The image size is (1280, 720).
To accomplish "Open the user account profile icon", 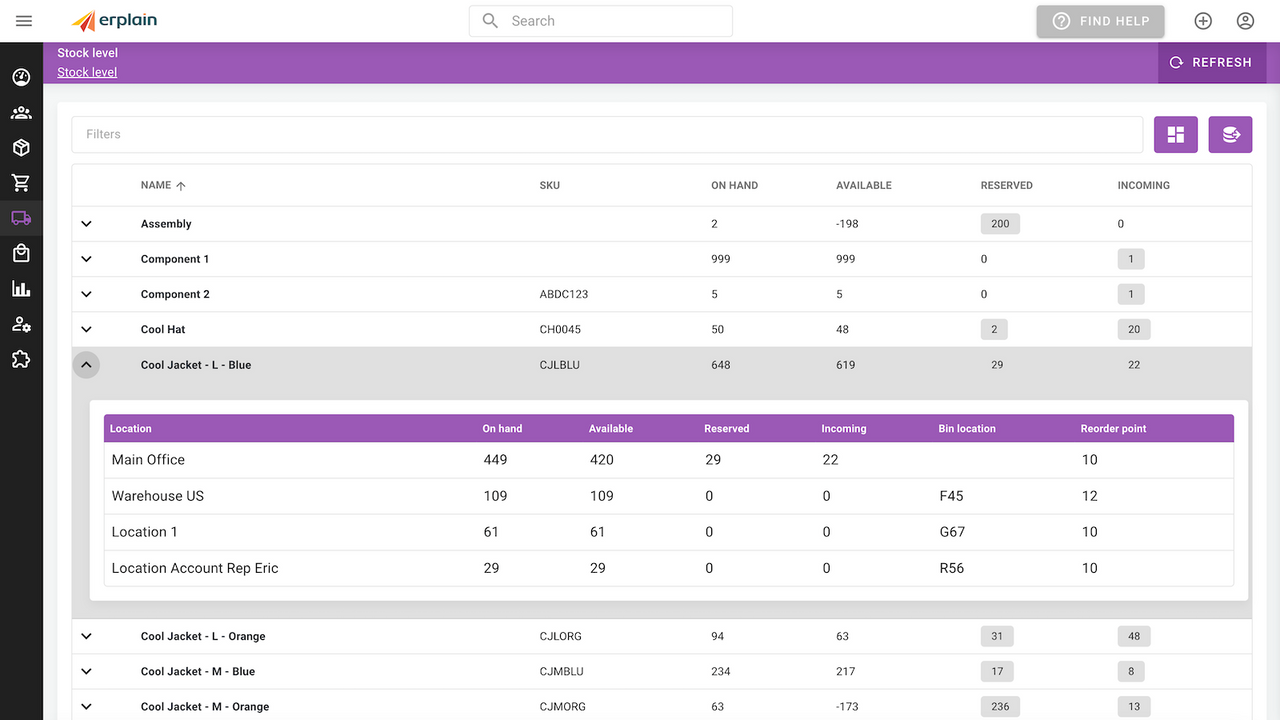I will click(1245, 21).
